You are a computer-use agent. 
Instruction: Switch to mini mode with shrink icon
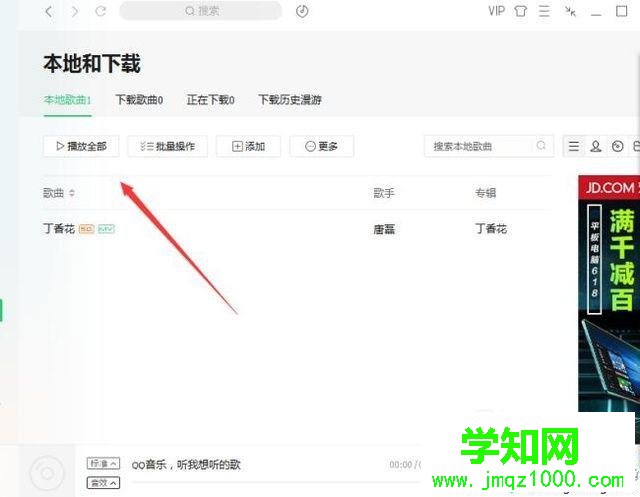pos(570,11)
